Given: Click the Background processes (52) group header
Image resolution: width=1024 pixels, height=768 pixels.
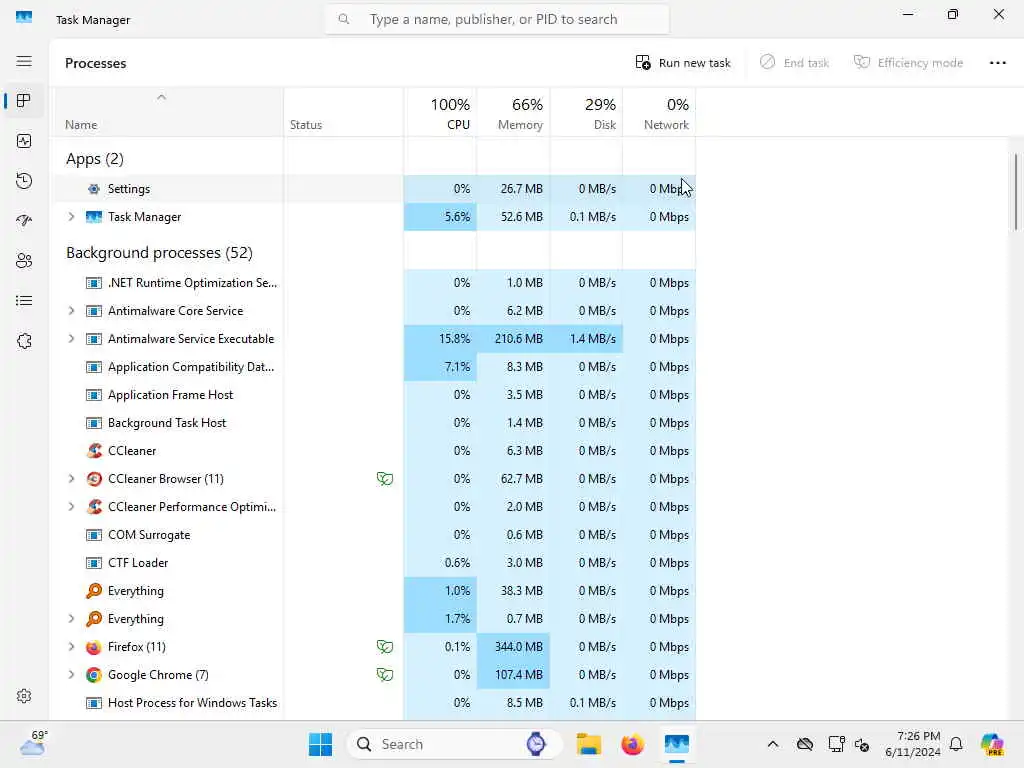Looking at the screenshot, I should (x=159, y=253).
